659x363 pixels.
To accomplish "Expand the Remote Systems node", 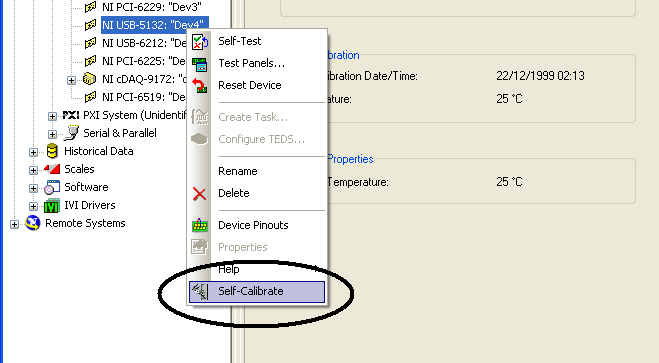I will pos(14,224).
